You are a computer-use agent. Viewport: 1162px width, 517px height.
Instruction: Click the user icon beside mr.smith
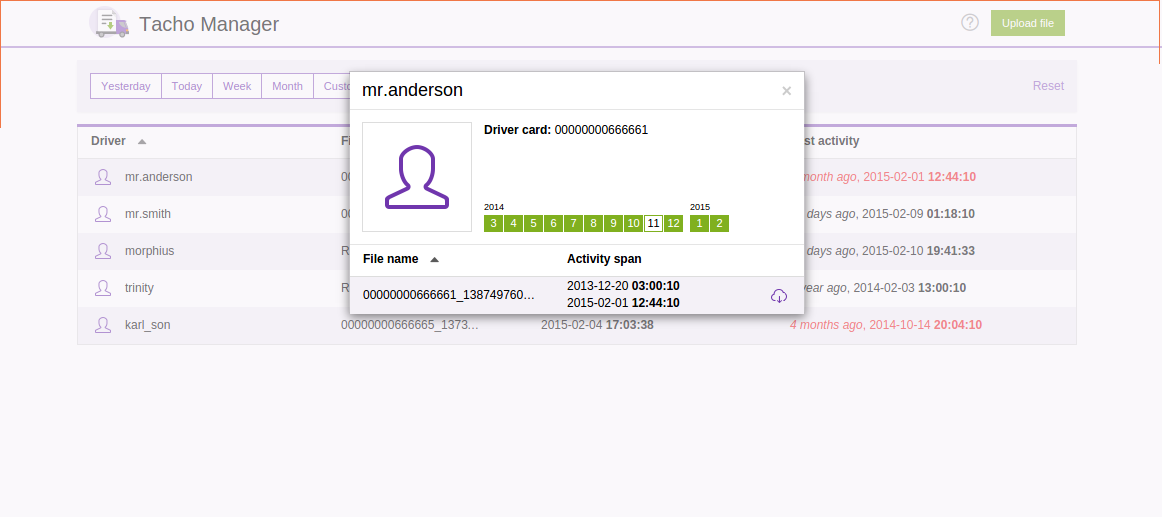coord(102,214)
